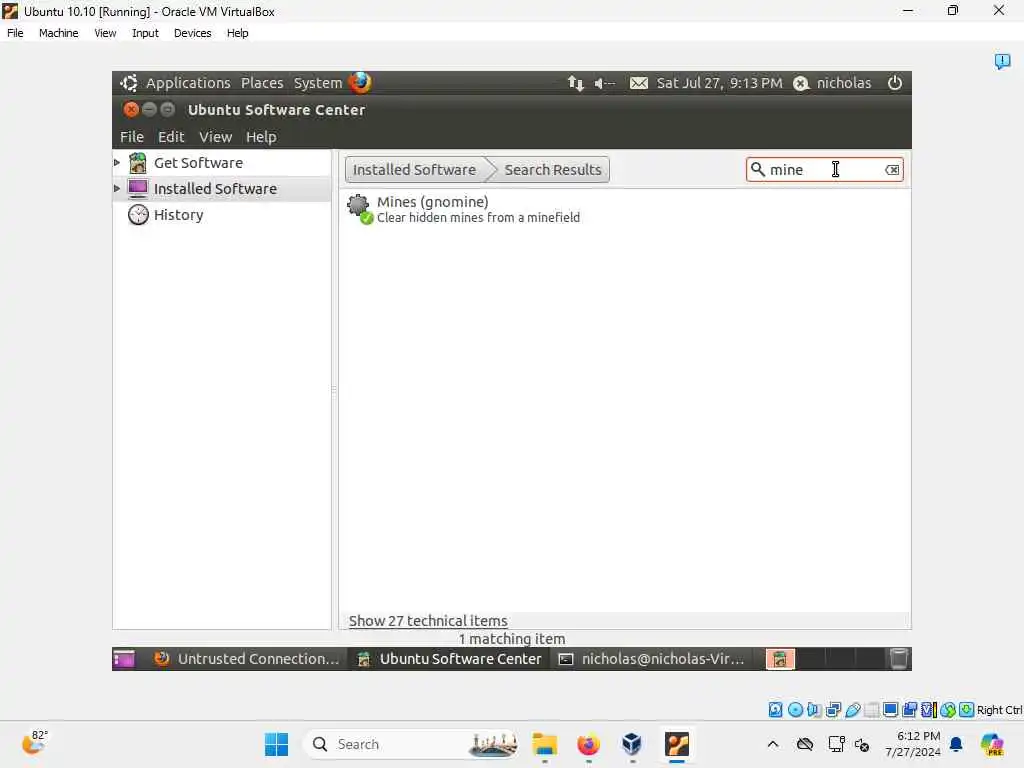Open the System menu in the GNOME panel

pos(317,83)
